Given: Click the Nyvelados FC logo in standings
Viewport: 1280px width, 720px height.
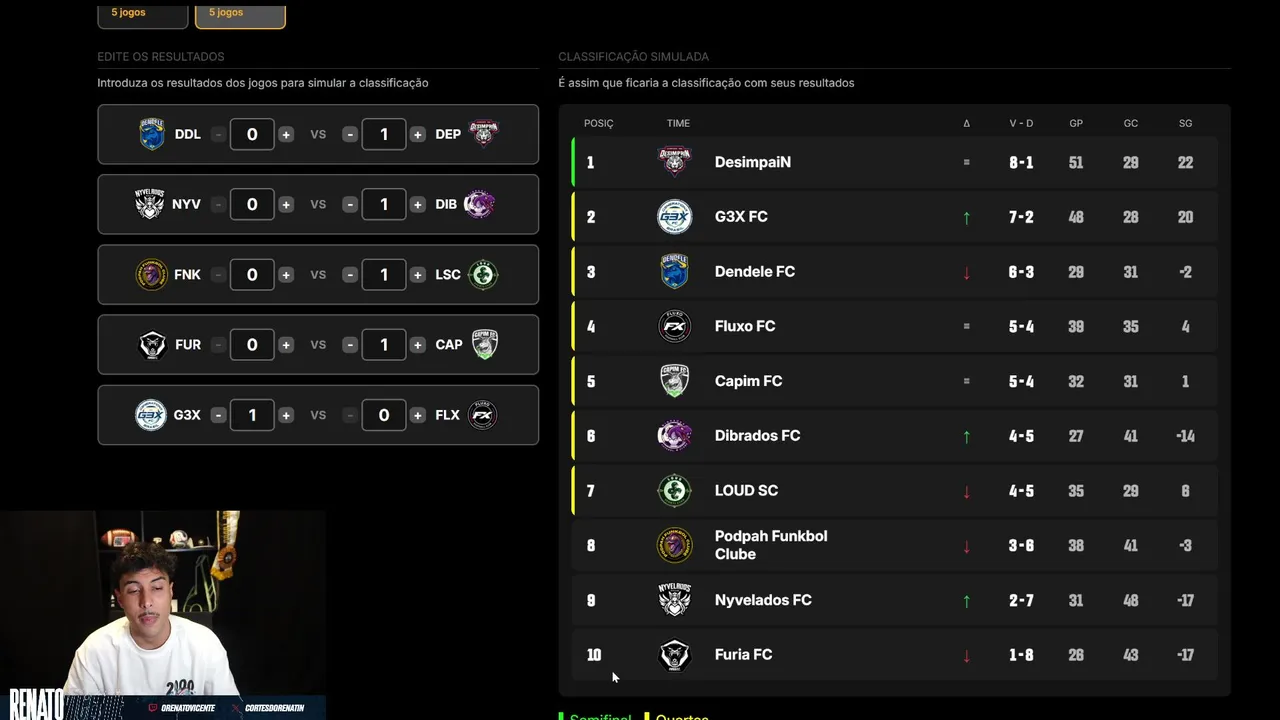Looking at the screenshot, I should [x=674, y=600].
